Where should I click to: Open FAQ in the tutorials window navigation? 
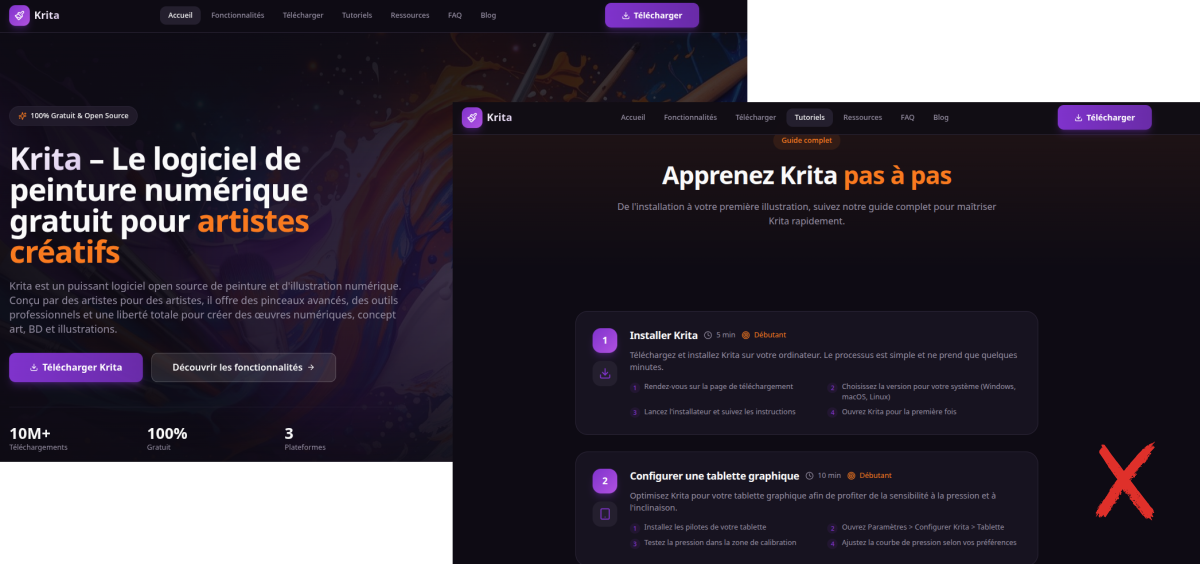coord(907,117)
